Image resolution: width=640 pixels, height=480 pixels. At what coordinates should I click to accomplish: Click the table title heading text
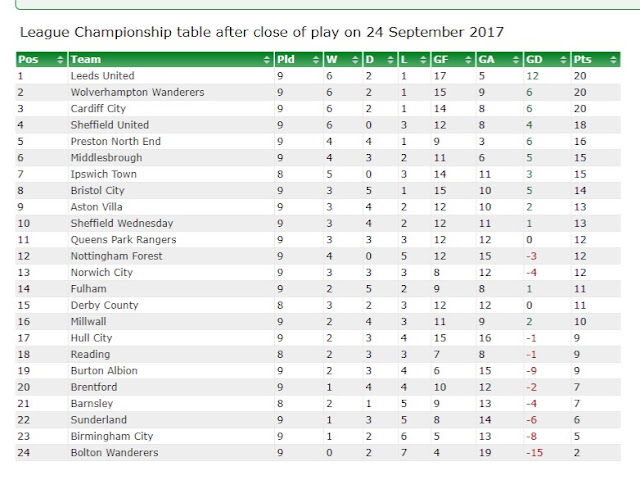point(262,32)
